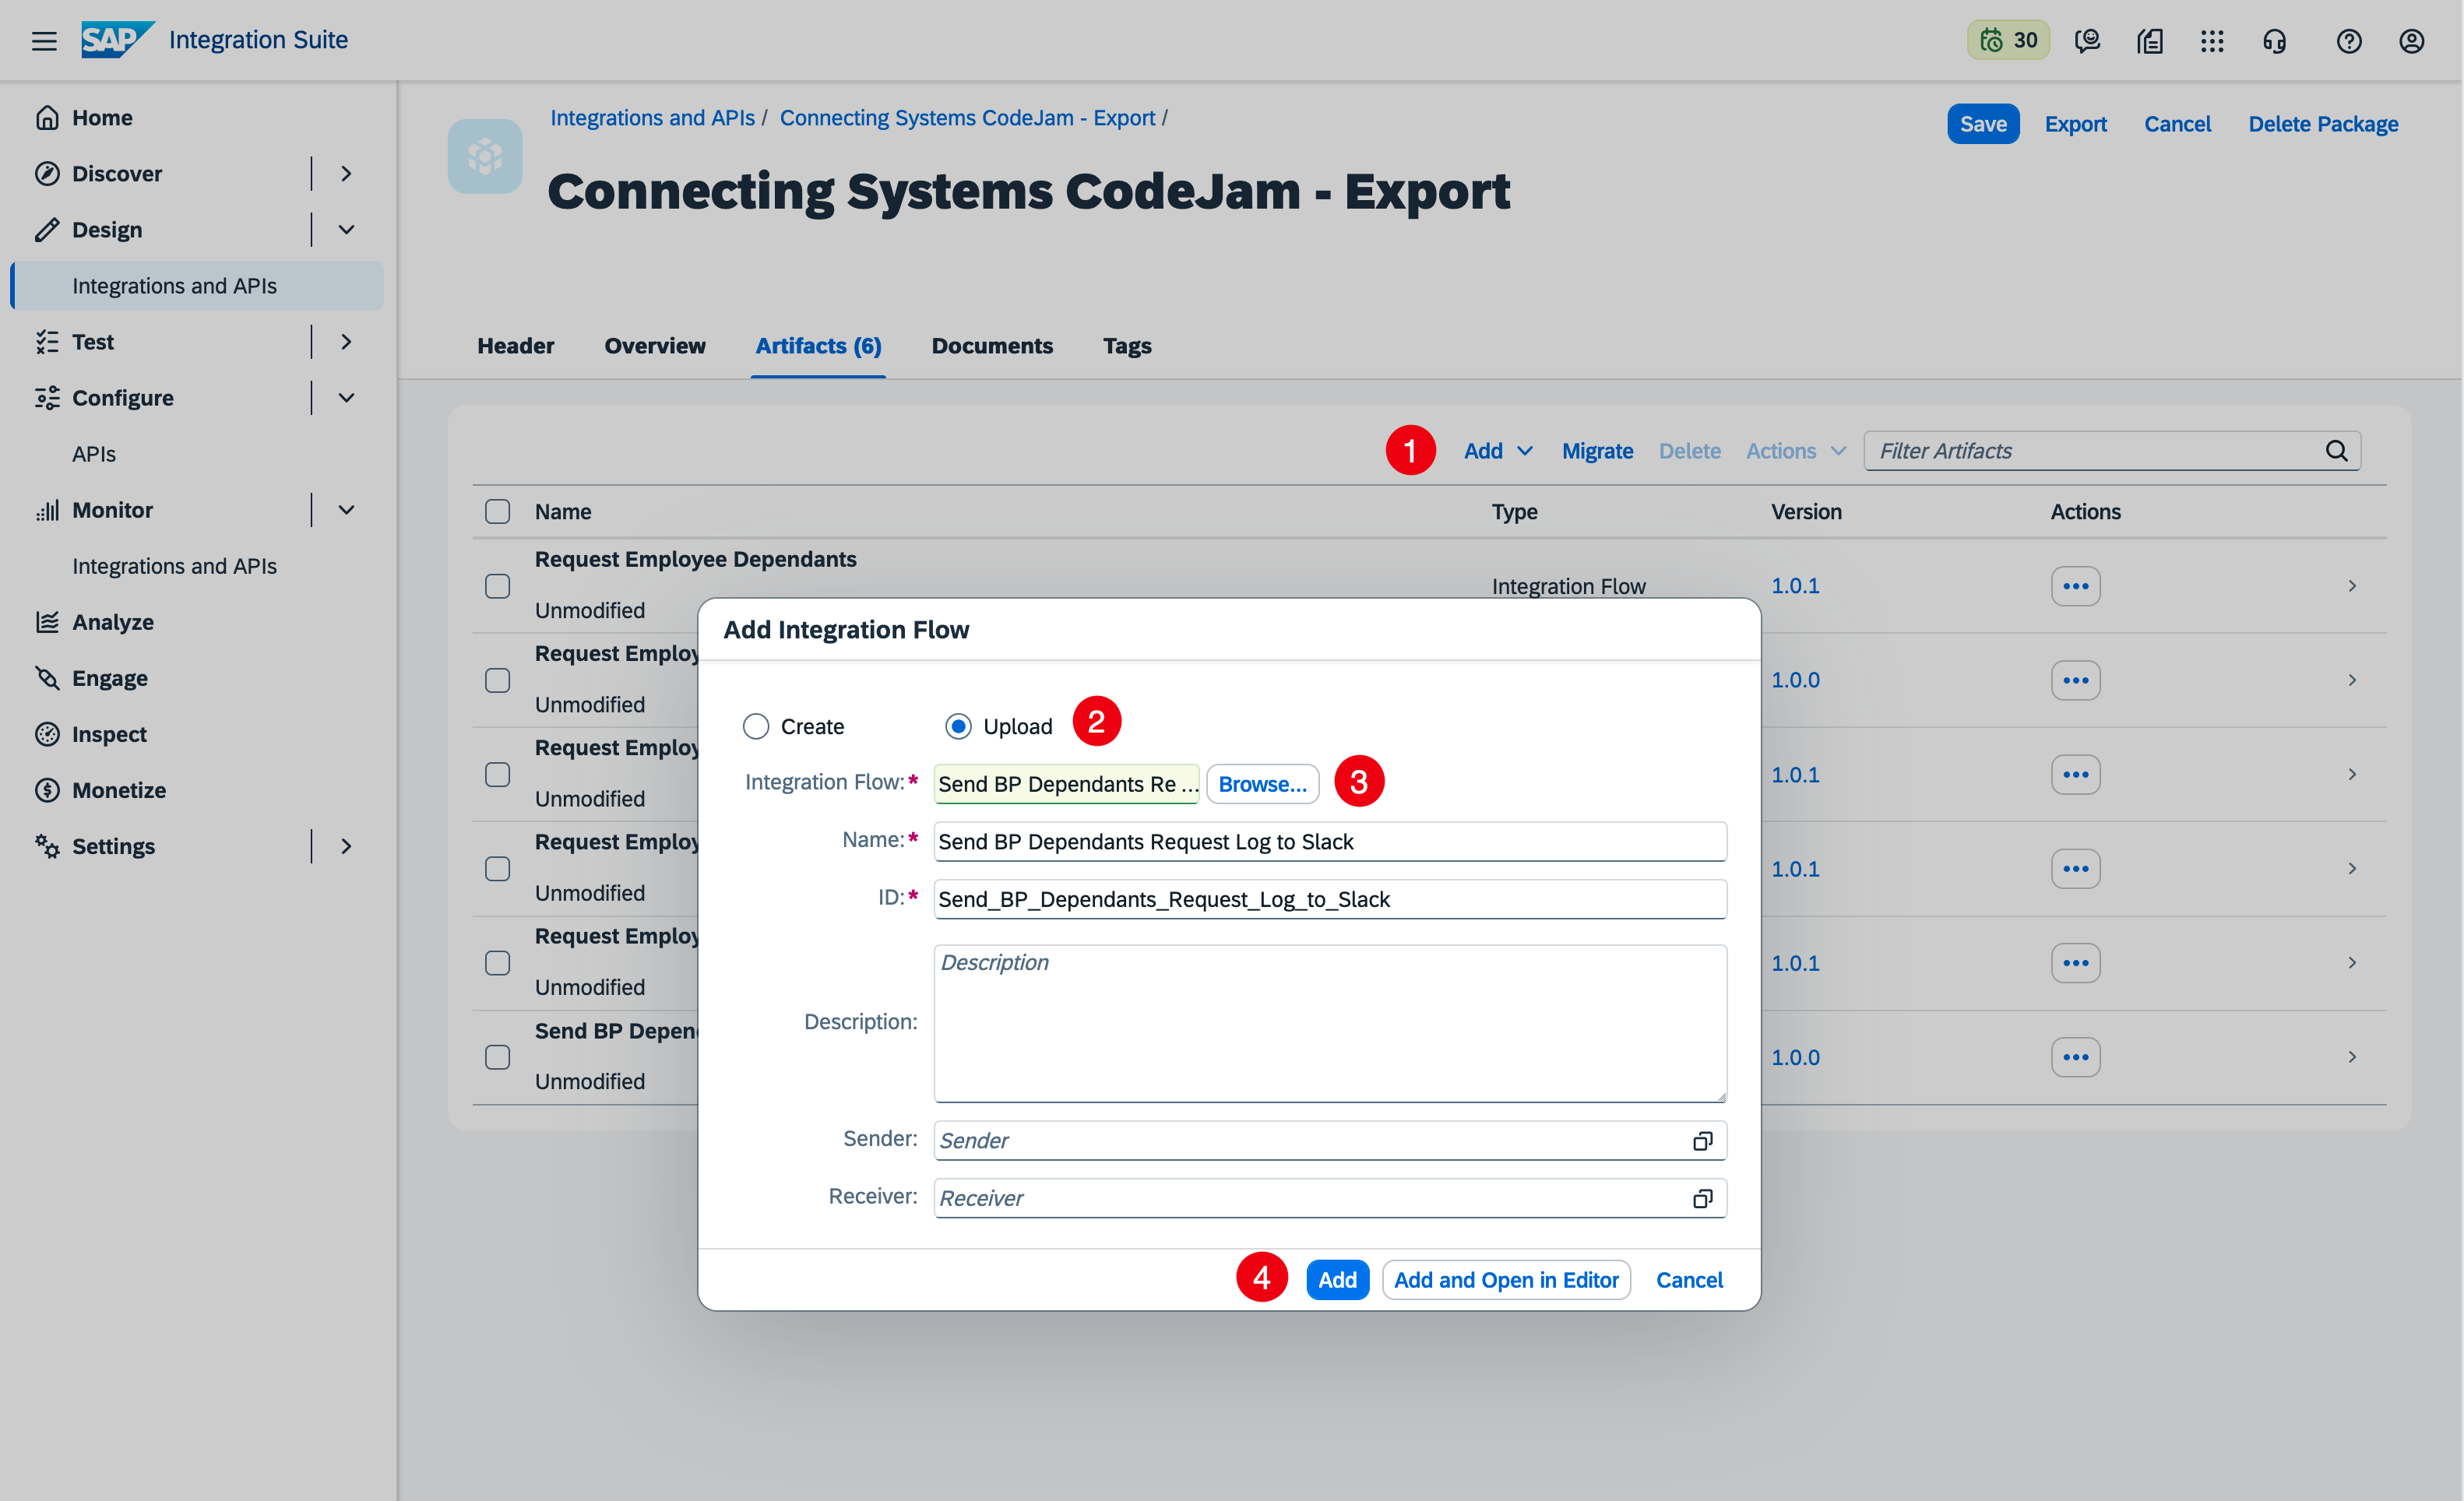Check the second artifact row checkbox

point(497,680)
